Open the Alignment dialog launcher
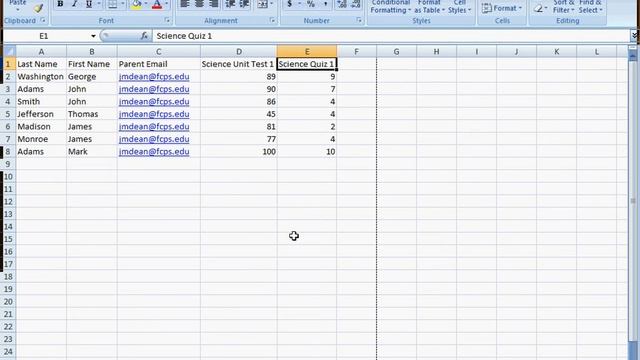This screenshot has width=640, height=360. point(273,20)
